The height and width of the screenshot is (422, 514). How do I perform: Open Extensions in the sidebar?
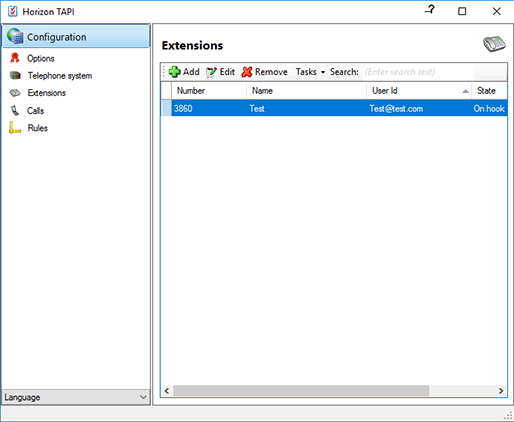coord(47,93)
